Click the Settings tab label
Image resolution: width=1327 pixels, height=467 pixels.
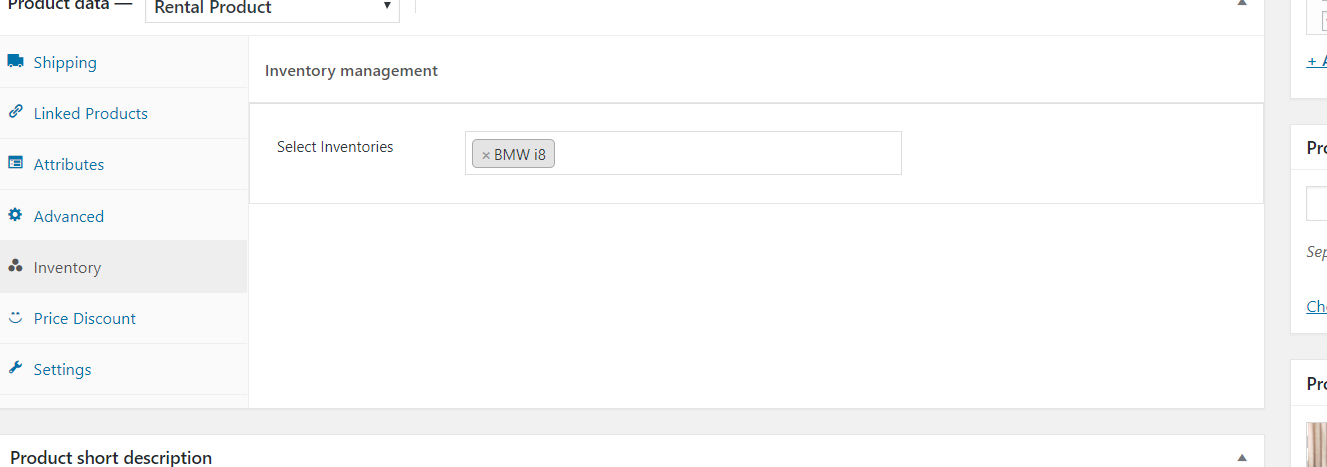point(62,370)
